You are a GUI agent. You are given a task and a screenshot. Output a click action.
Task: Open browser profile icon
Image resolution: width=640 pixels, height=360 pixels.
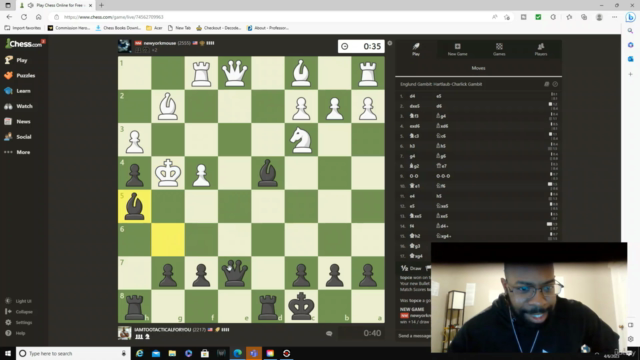(599, 17)
